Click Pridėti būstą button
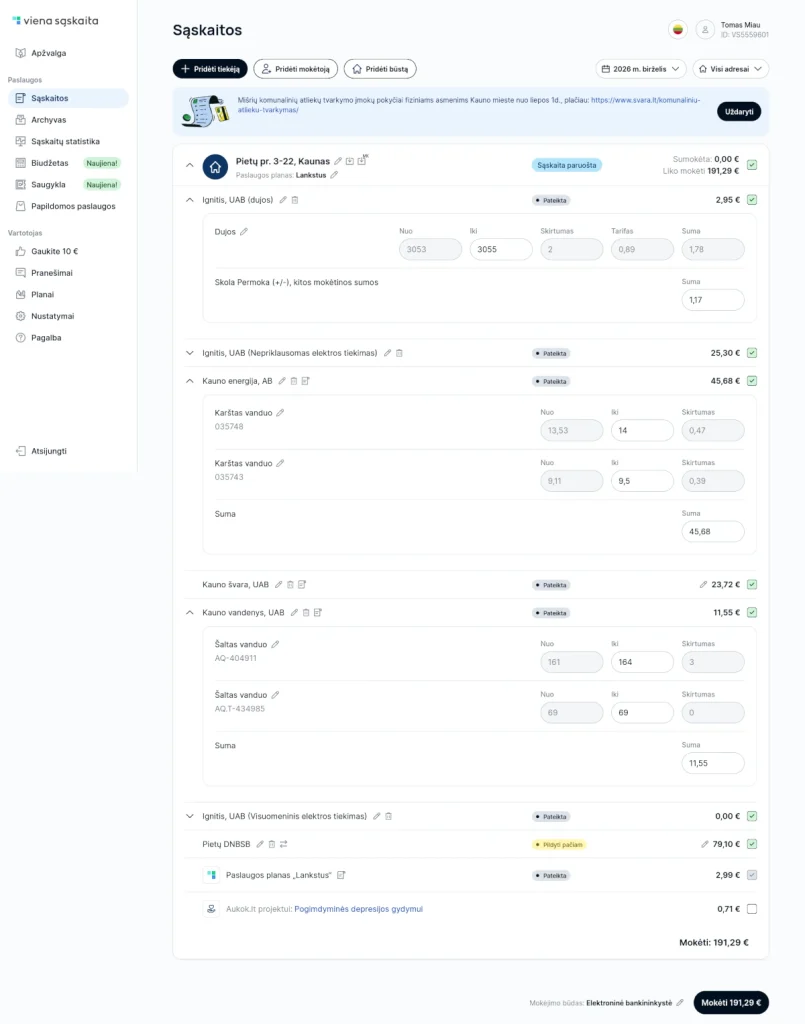Image resolution: width=805 pixels, height=1024 pixels. (380, 69)
